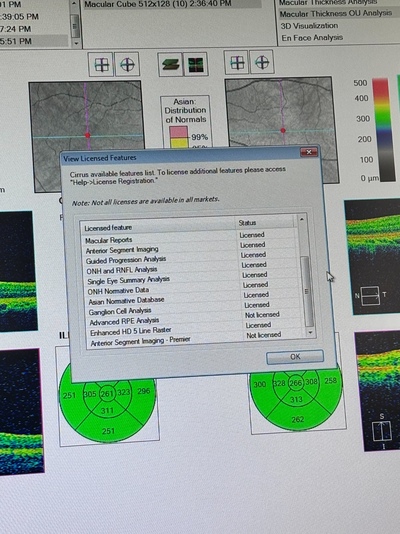Select Enhanced HD 5 Line Raster row

click(x=196, y=328)
